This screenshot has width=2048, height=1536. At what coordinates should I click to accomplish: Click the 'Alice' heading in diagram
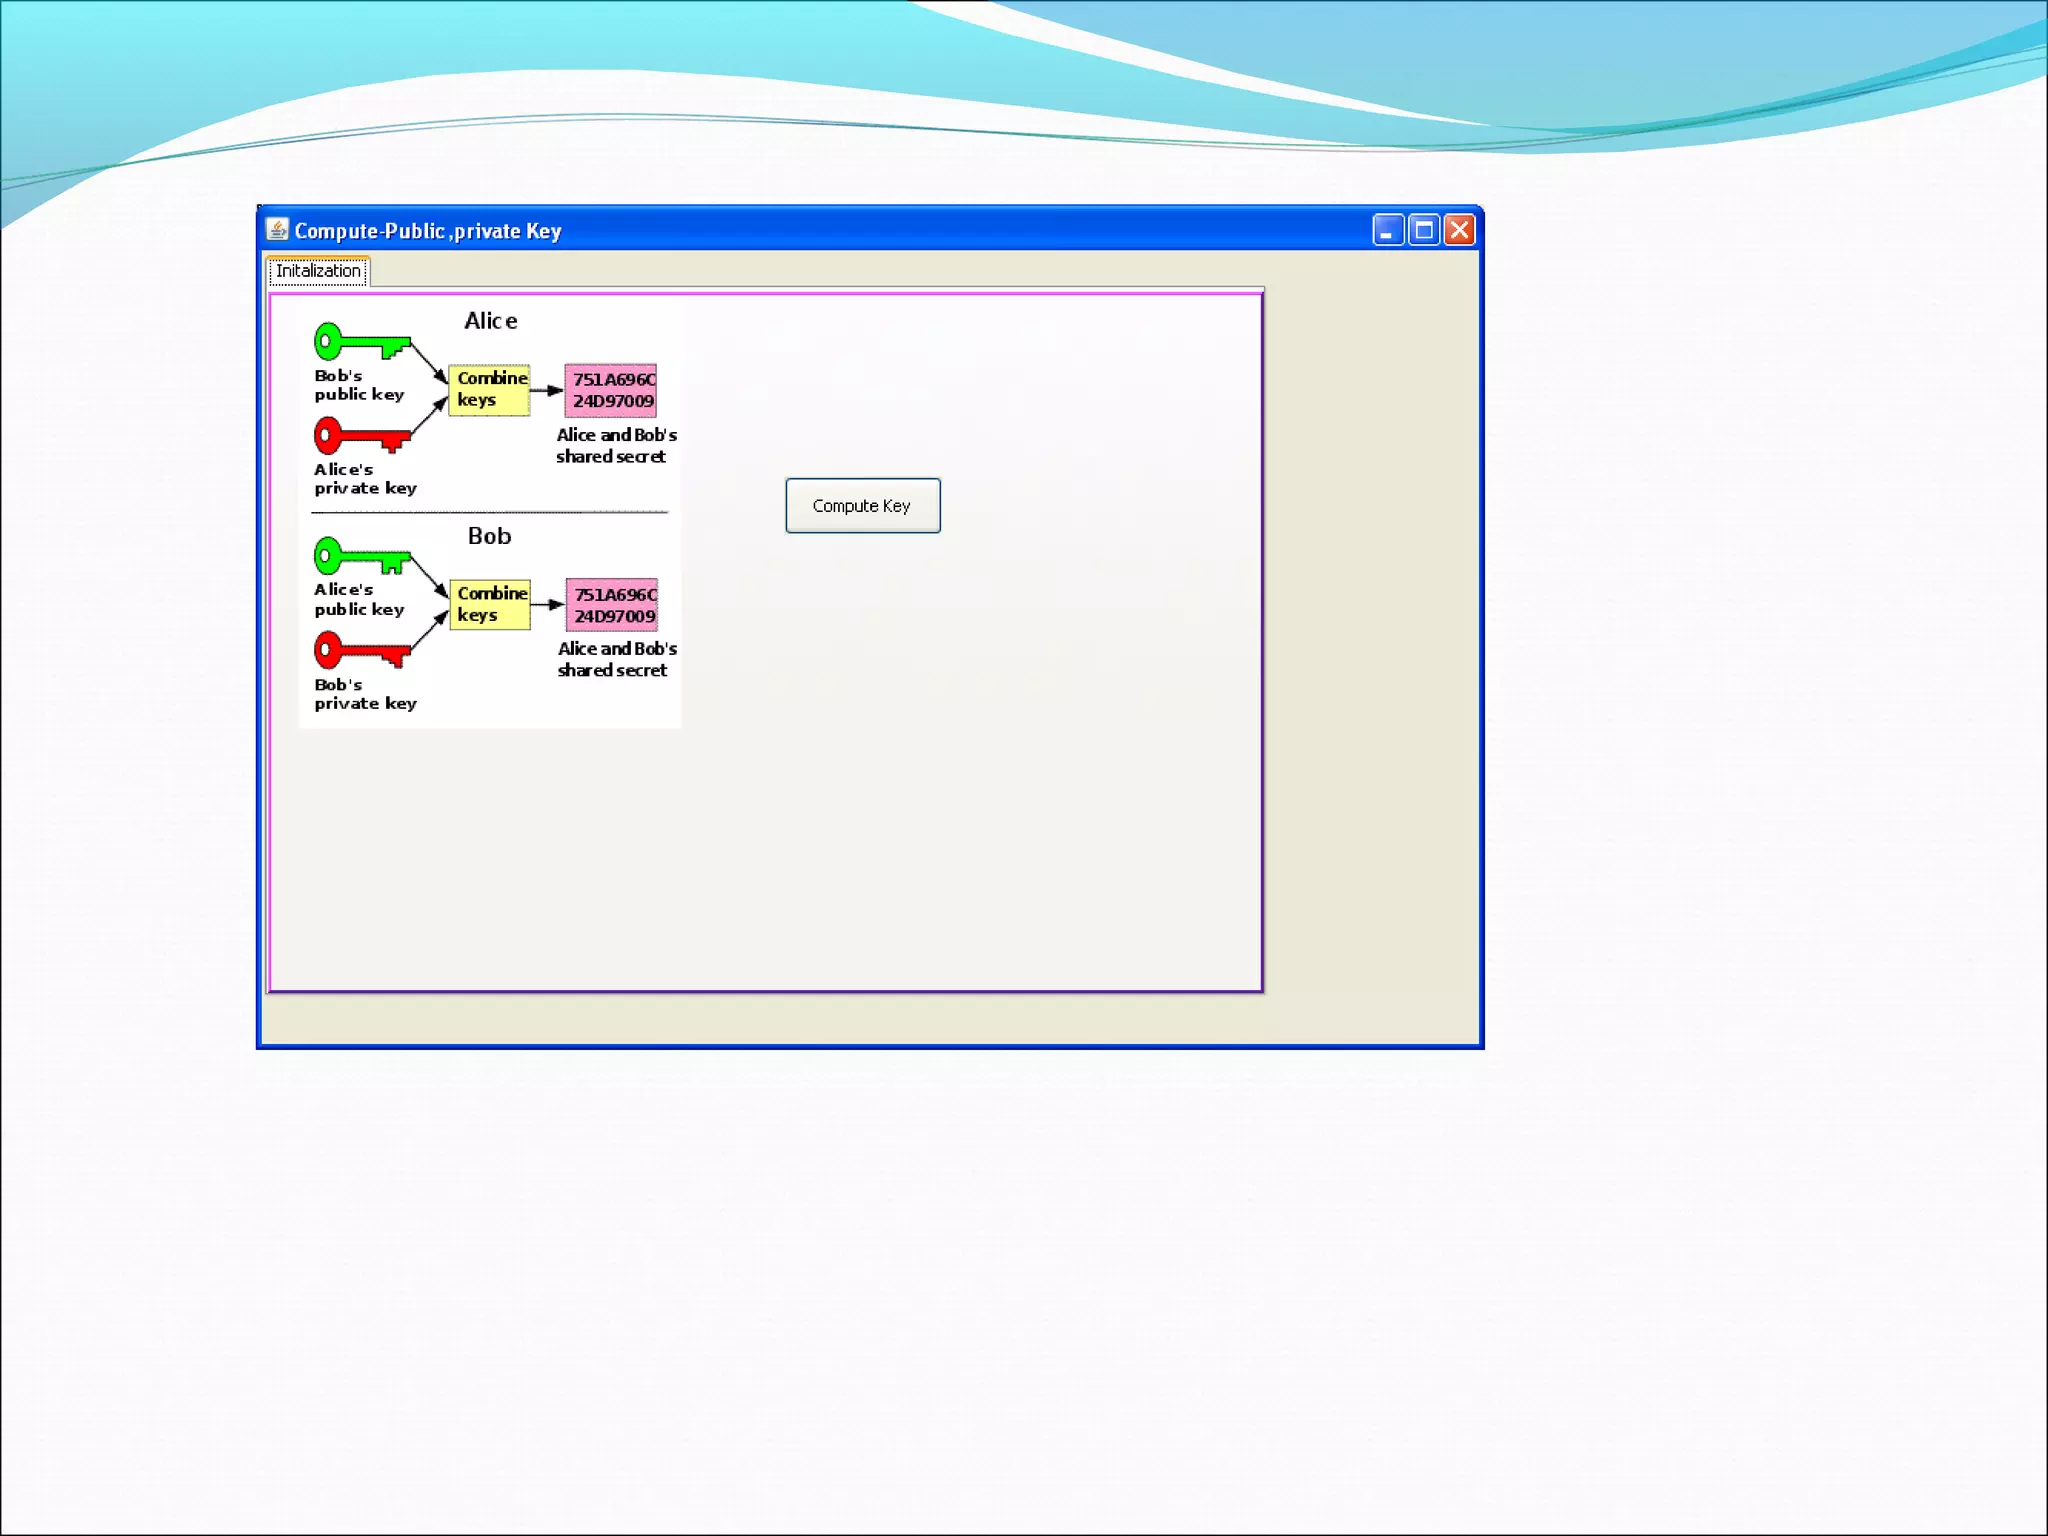coord(490,321)
